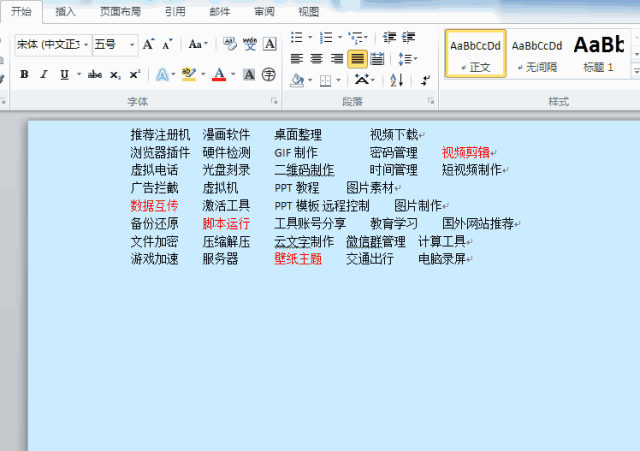Open phonetic guide wén icon

[x=249, y=44]
